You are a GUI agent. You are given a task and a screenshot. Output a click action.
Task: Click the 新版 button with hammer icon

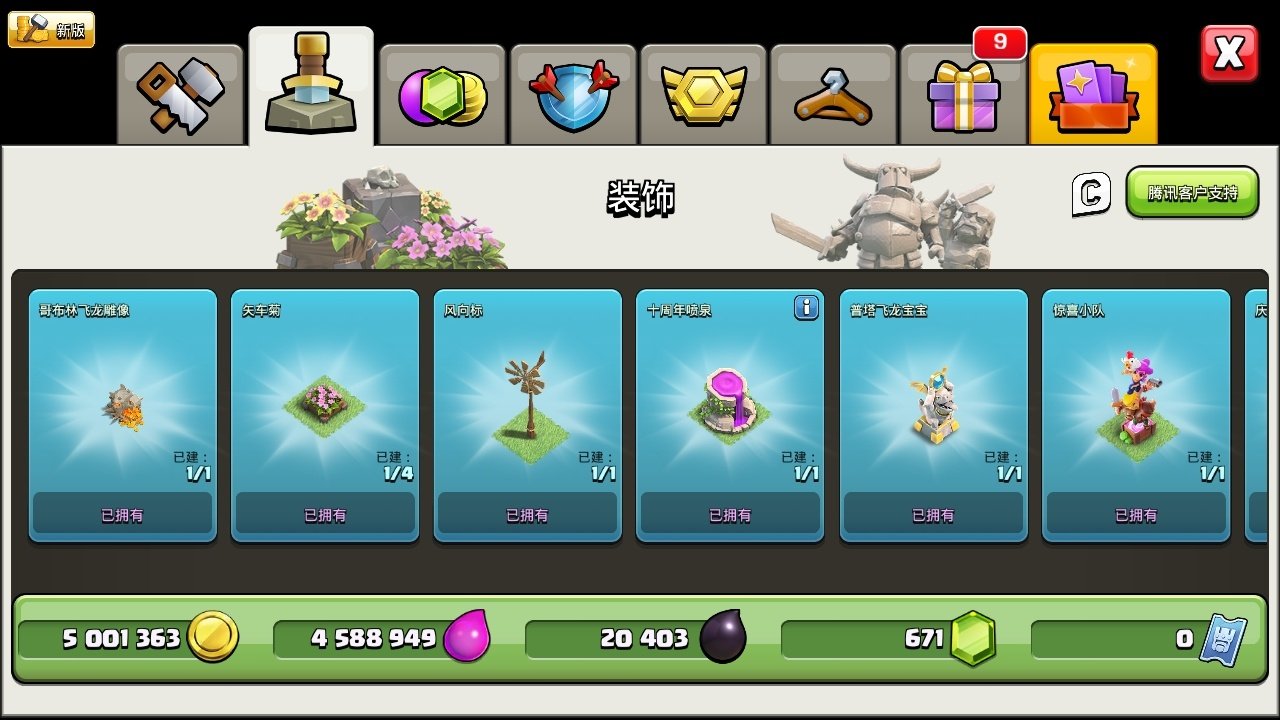coord(51,29)
